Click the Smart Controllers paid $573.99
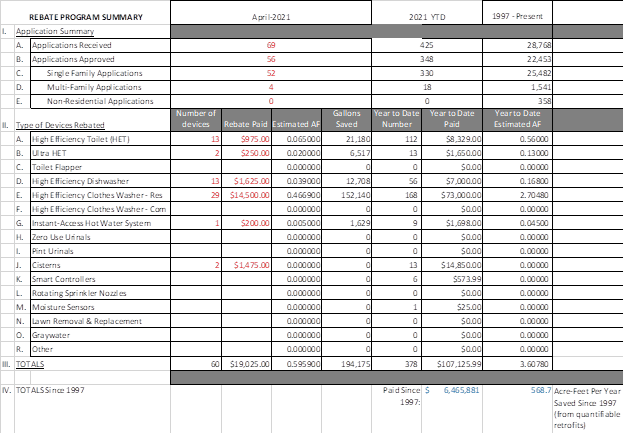The height and width of the screenshot is (434, 624). 467,279
